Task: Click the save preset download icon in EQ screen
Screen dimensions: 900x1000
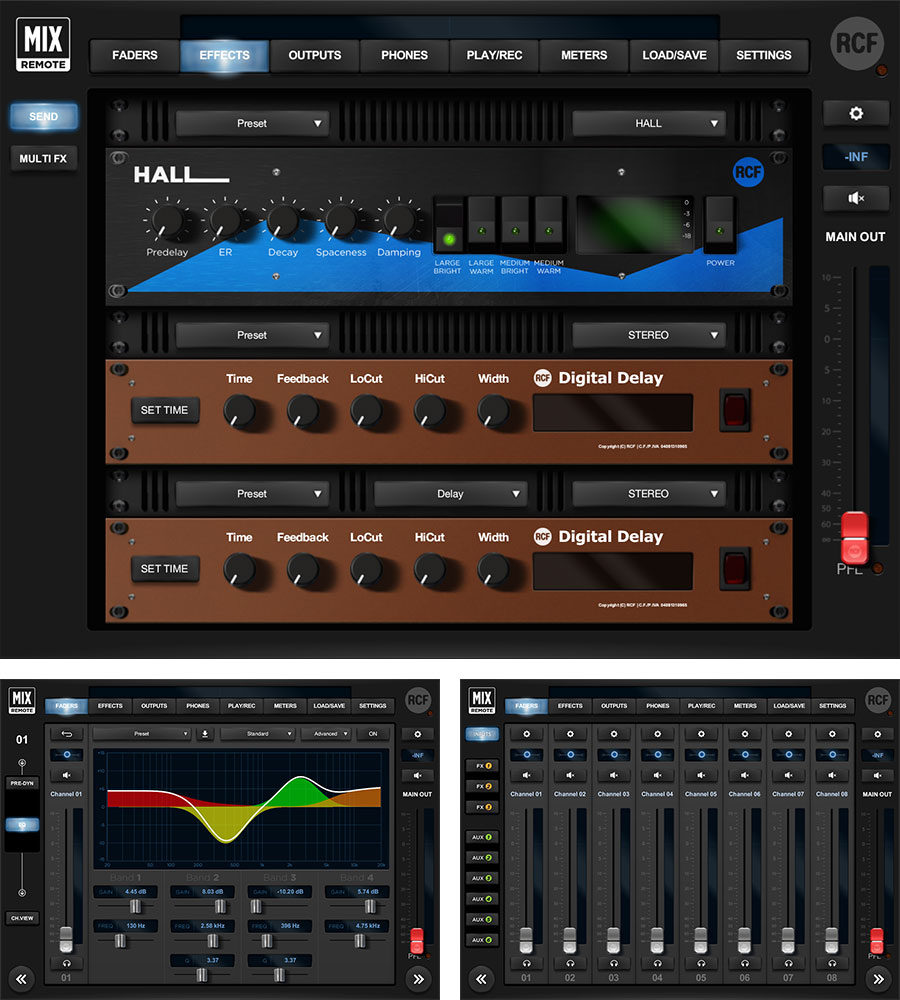Action: [205, 734]
